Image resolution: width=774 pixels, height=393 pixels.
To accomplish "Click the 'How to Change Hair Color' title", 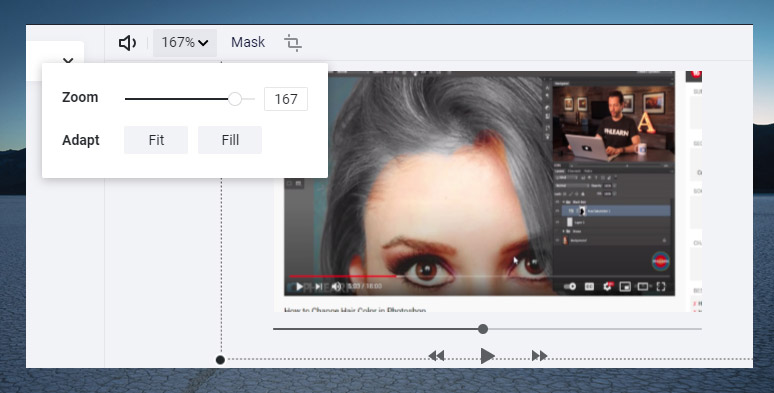I will pos(355,311).
